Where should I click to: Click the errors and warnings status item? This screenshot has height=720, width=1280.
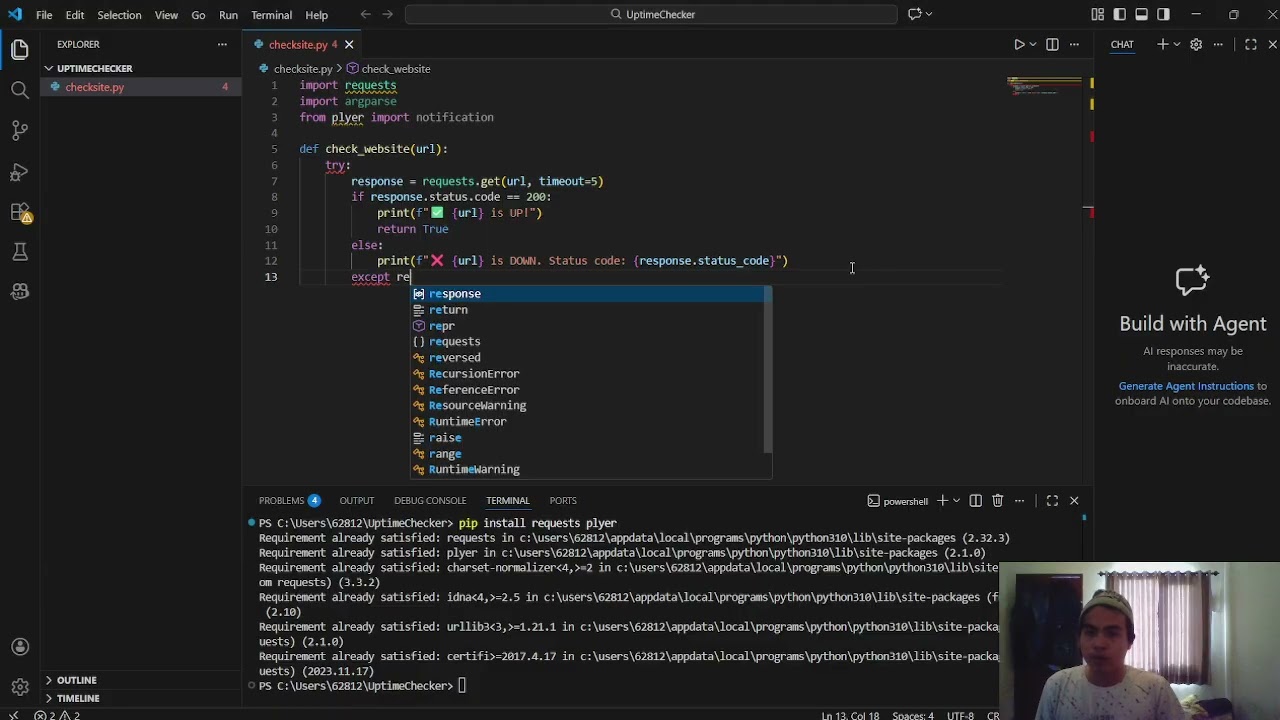point(57,715)
